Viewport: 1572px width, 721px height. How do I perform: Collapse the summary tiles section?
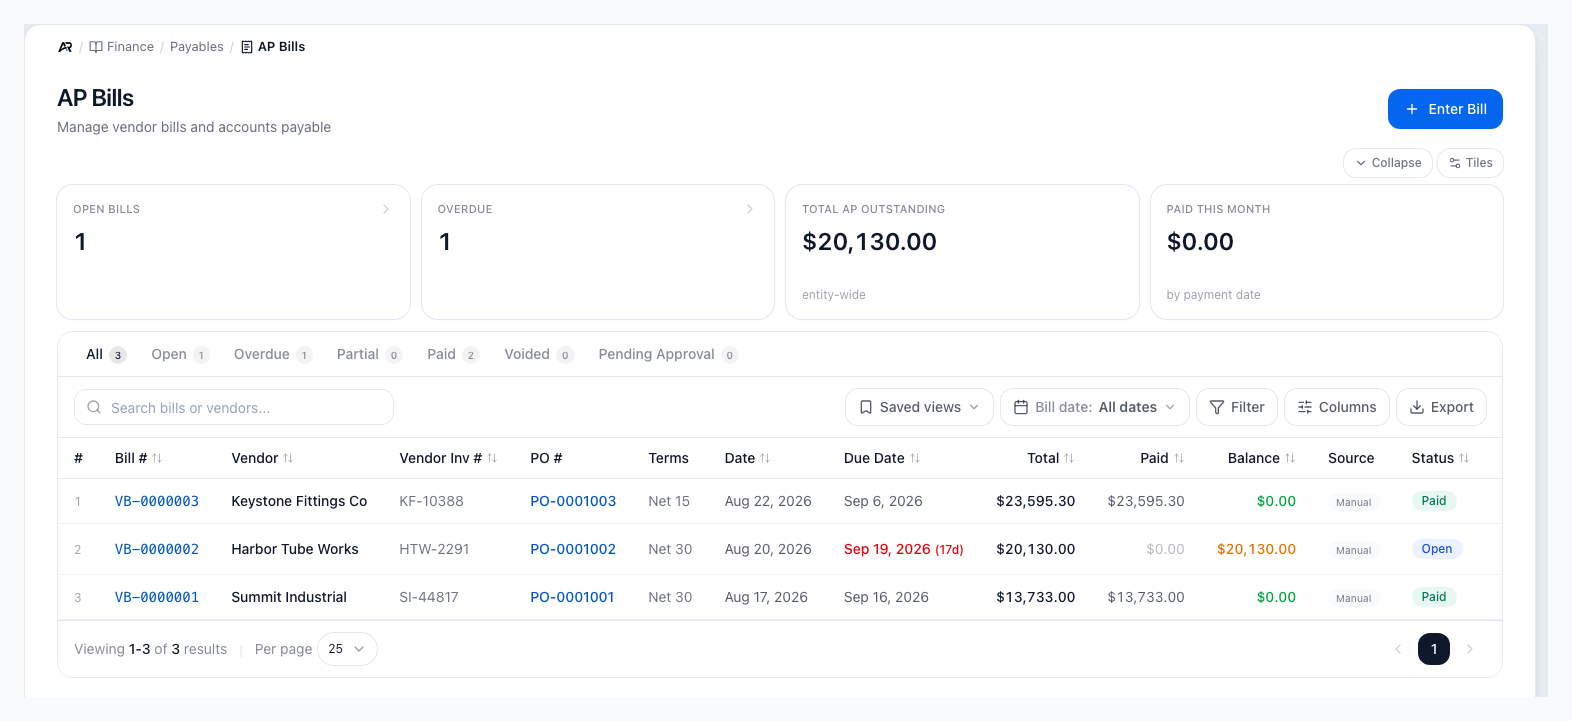(1388, 163)
